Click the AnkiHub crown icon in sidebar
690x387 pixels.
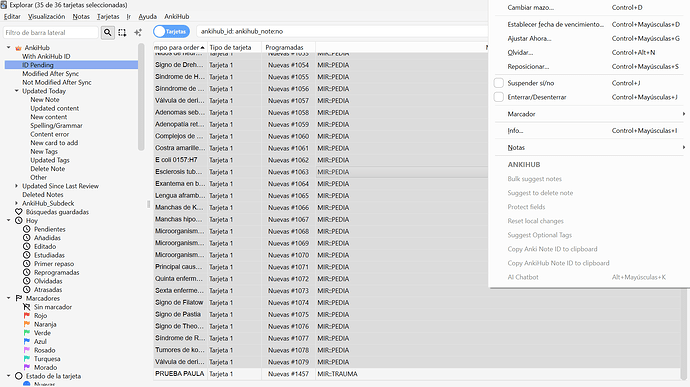coord(18,48)
